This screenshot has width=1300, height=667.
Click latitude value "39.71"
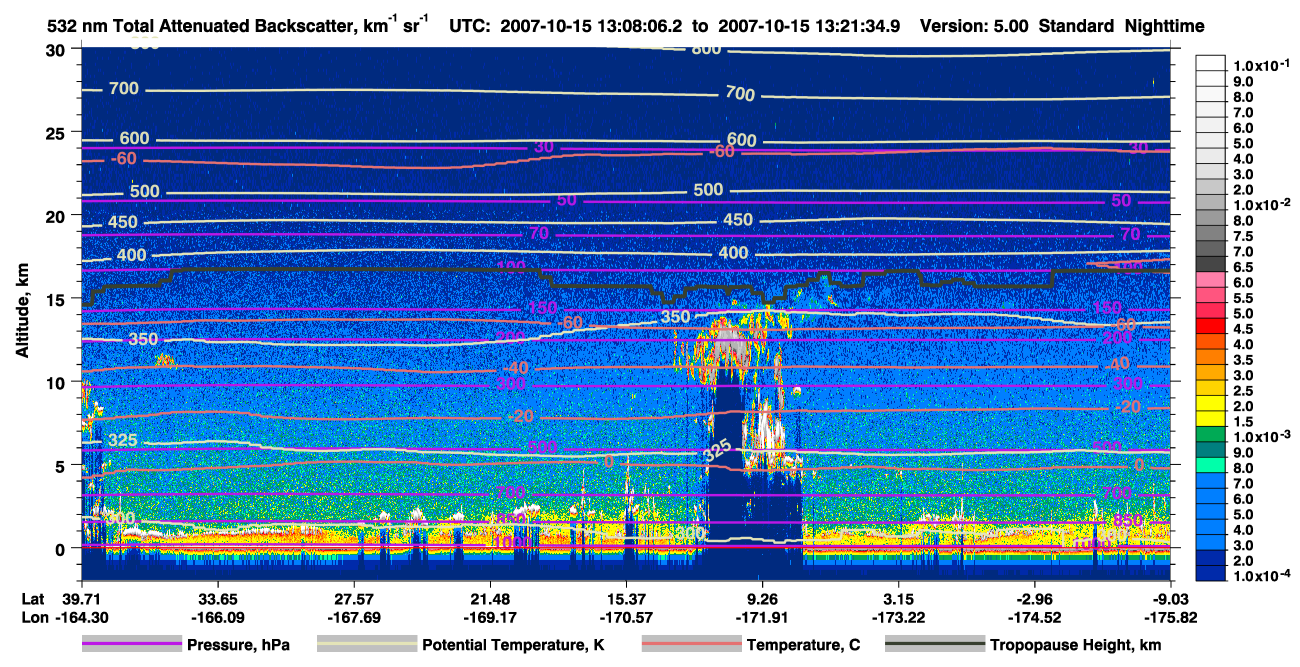[x=81, y=599]
